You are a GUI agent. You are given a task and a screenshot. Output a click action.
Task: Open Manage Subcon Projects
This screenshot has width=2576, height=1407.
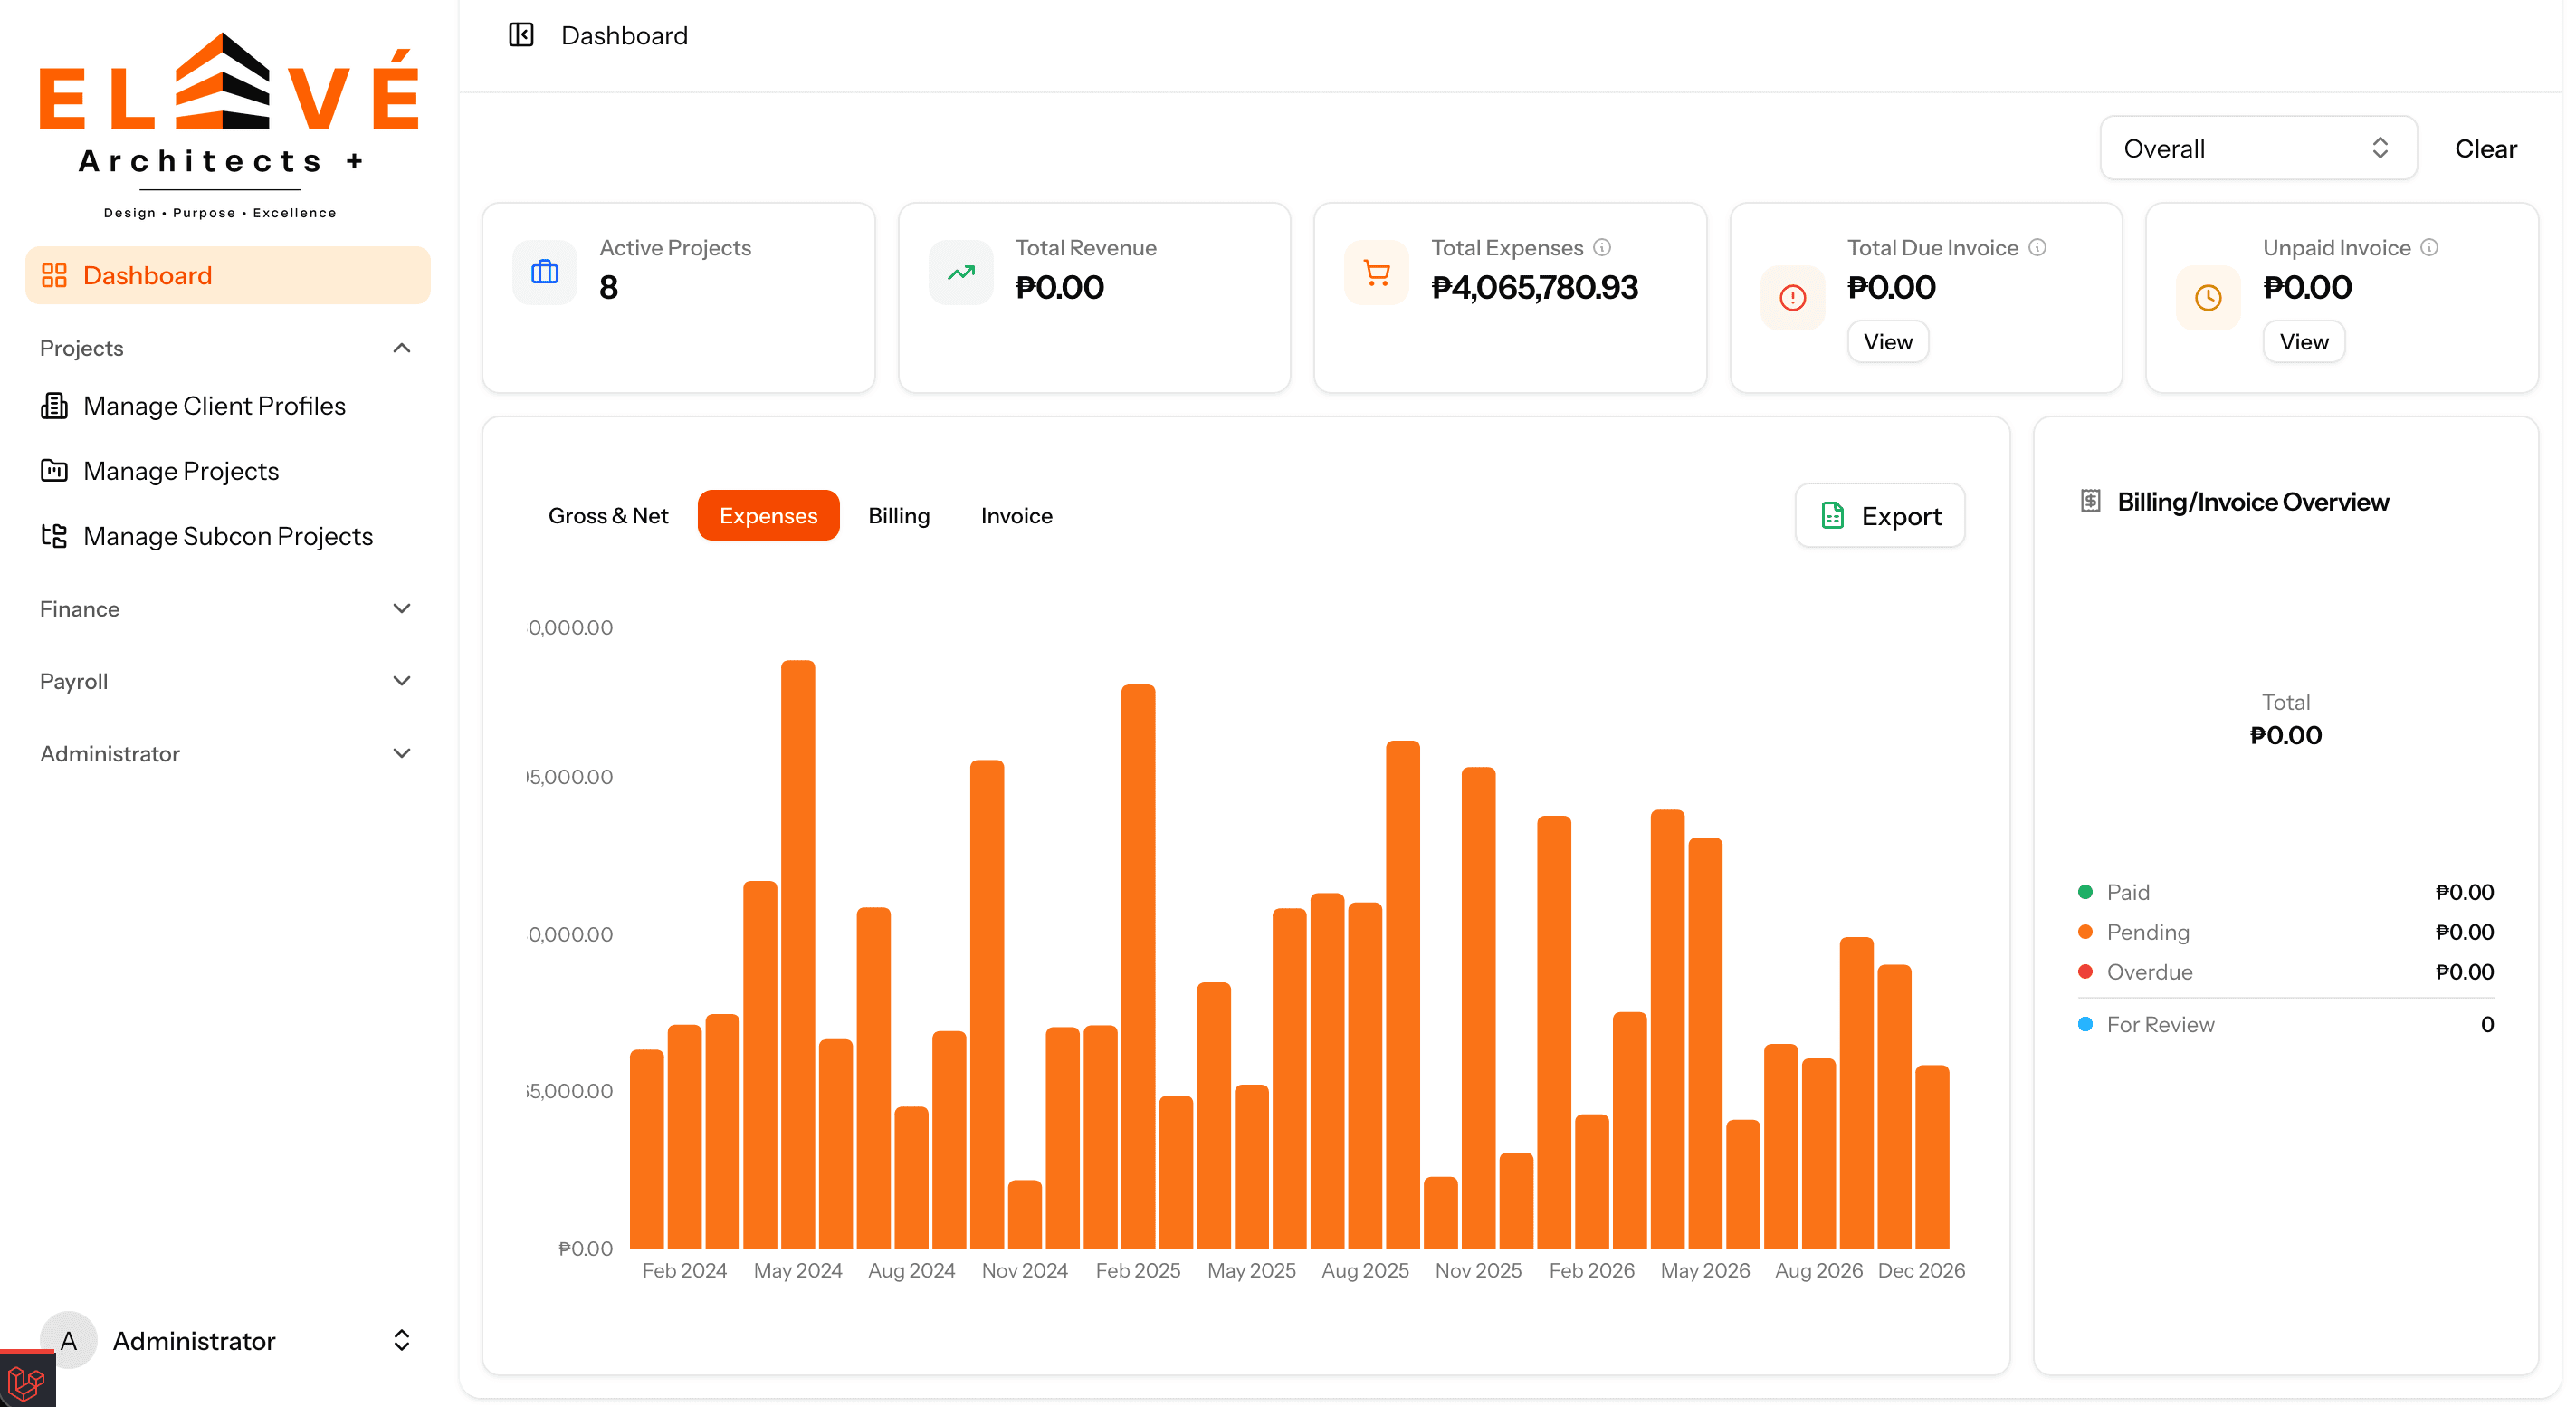pyautogui.click(x=228, y=536)
